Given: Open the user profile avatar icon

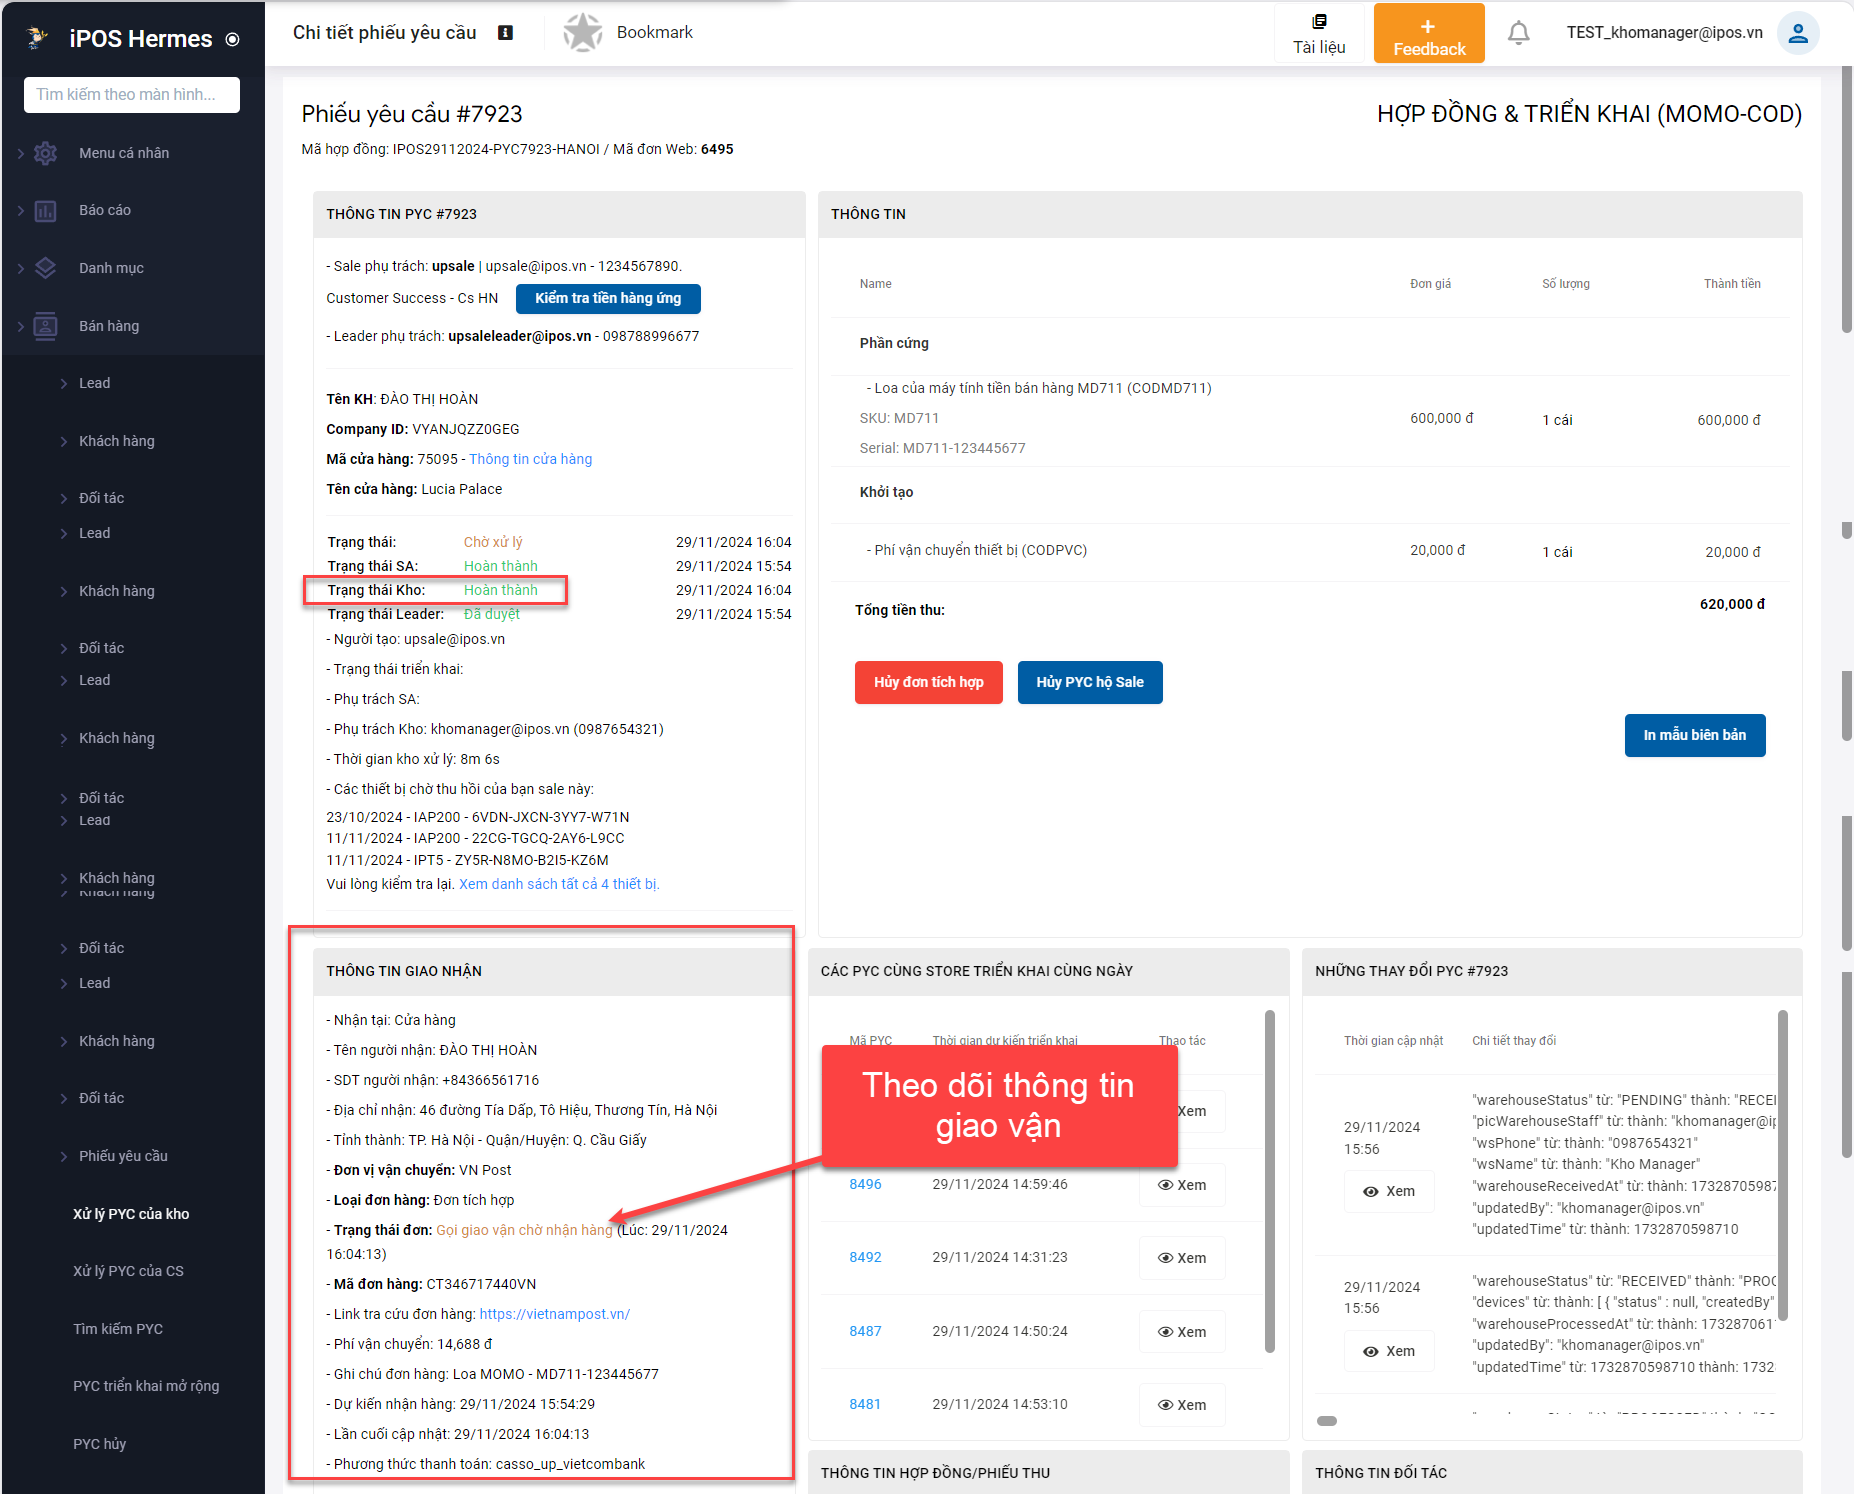Looking at the screenshot, I should [x=1797, y=33].
